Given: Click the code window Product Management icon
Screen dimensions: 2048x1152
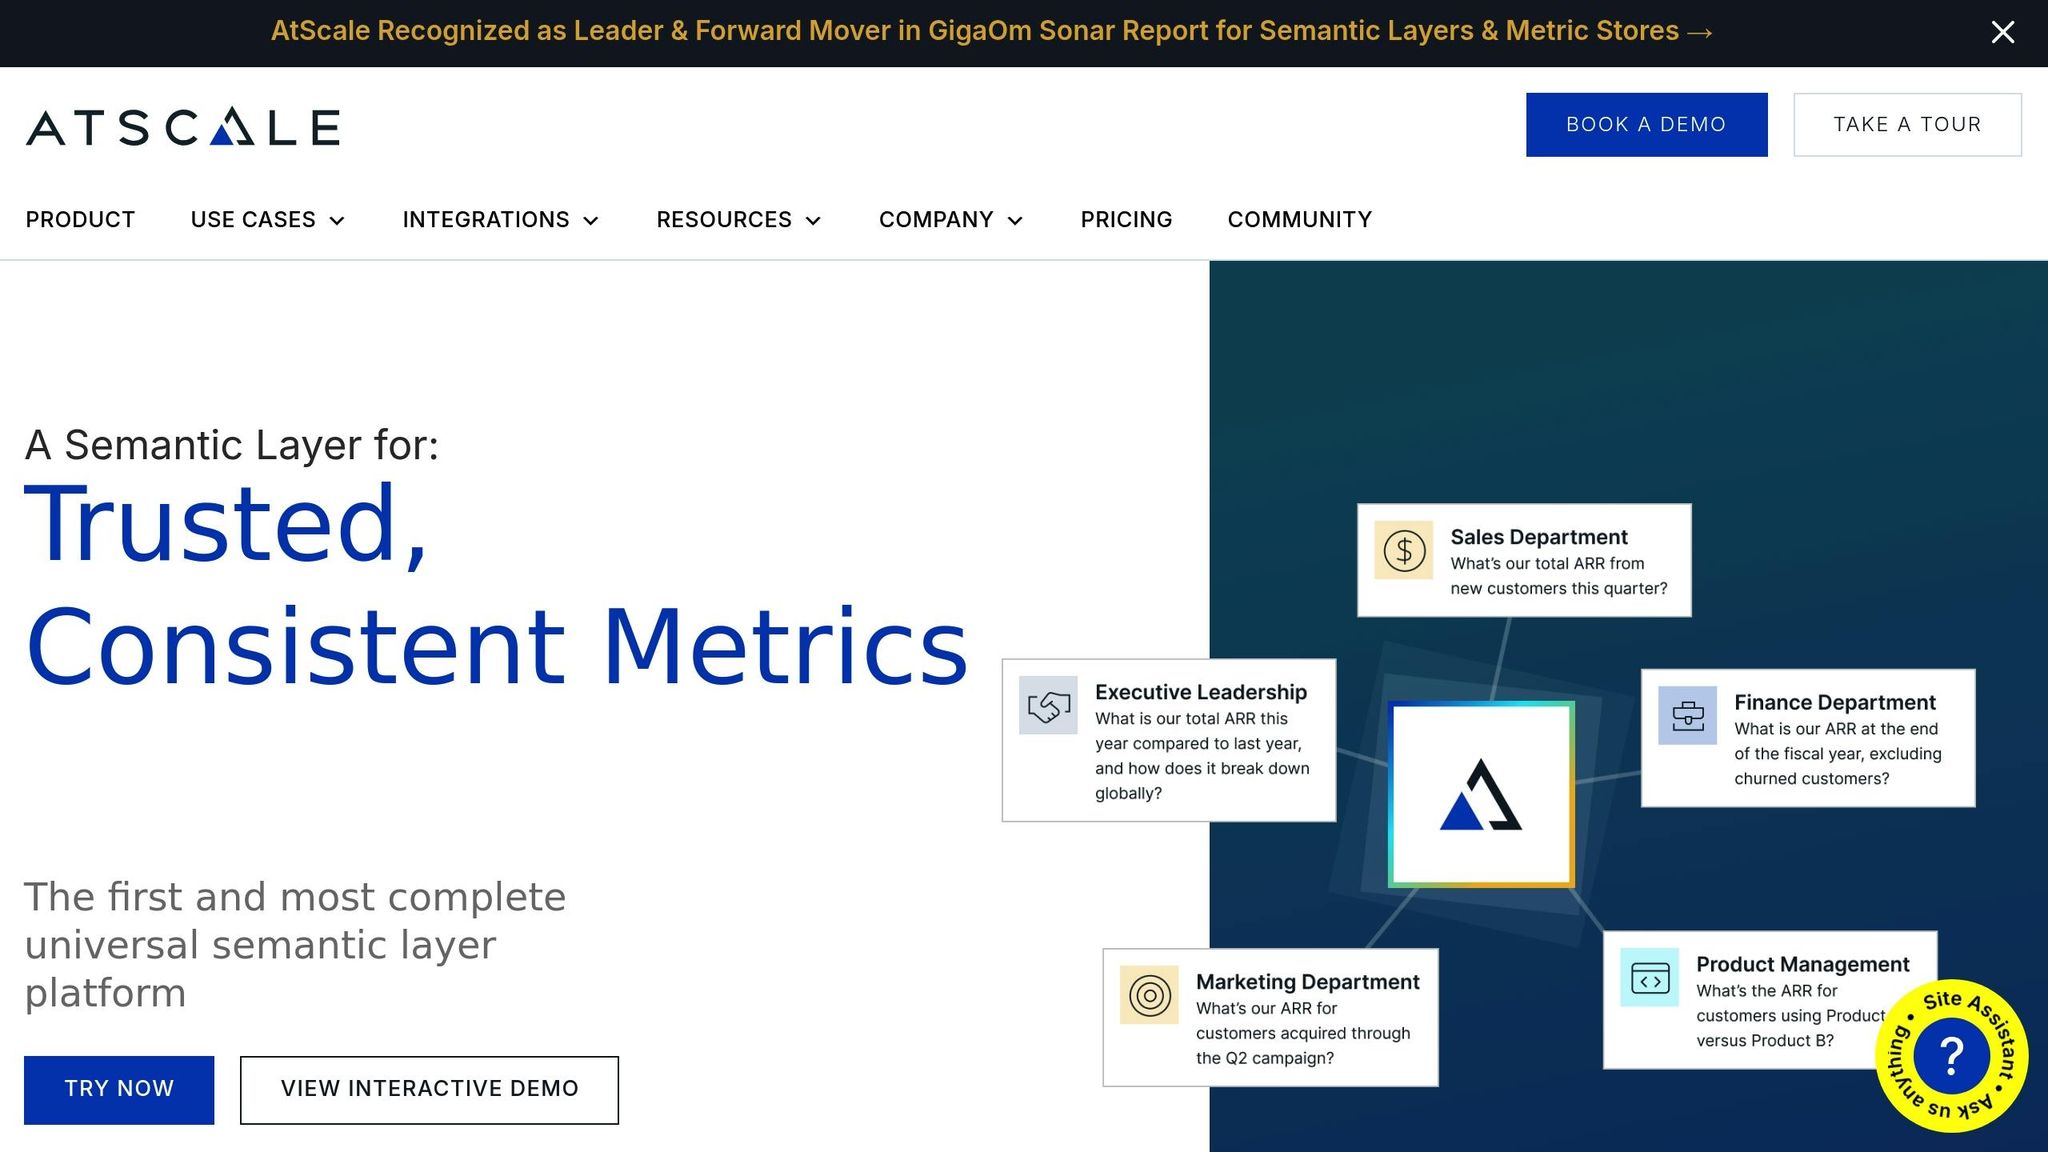Looking at the screenshot, I should tap(1650, 977).
